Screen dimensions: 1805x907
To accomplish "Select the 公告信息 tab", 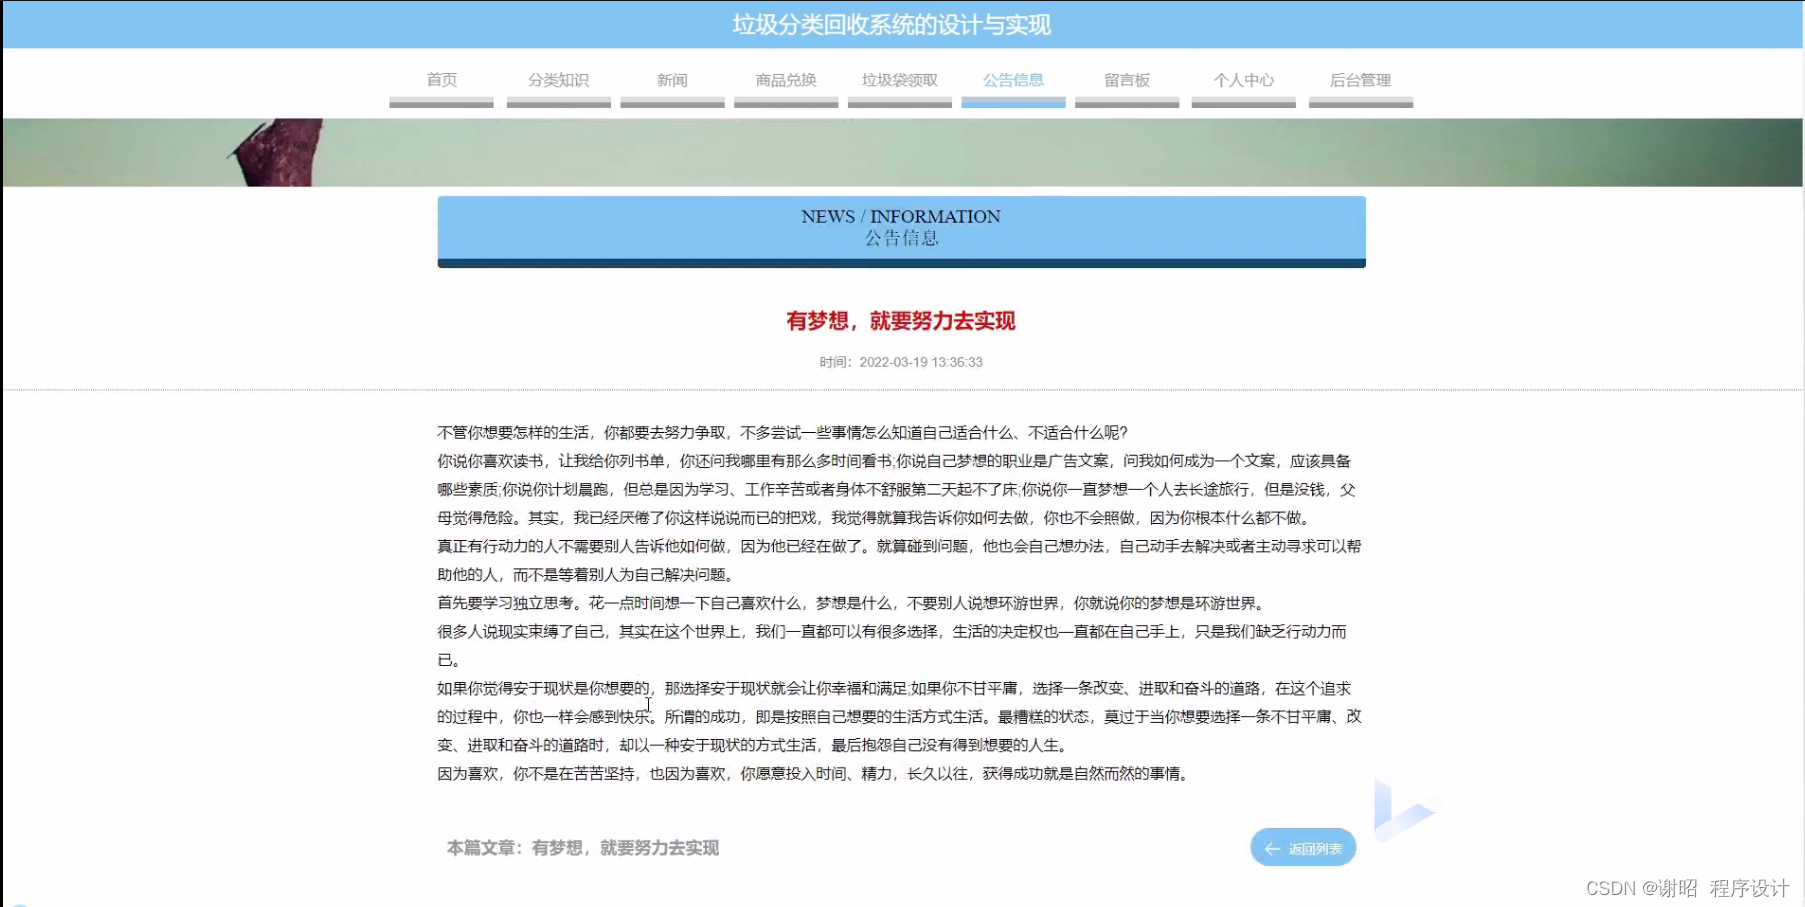I will (1013, 79).
